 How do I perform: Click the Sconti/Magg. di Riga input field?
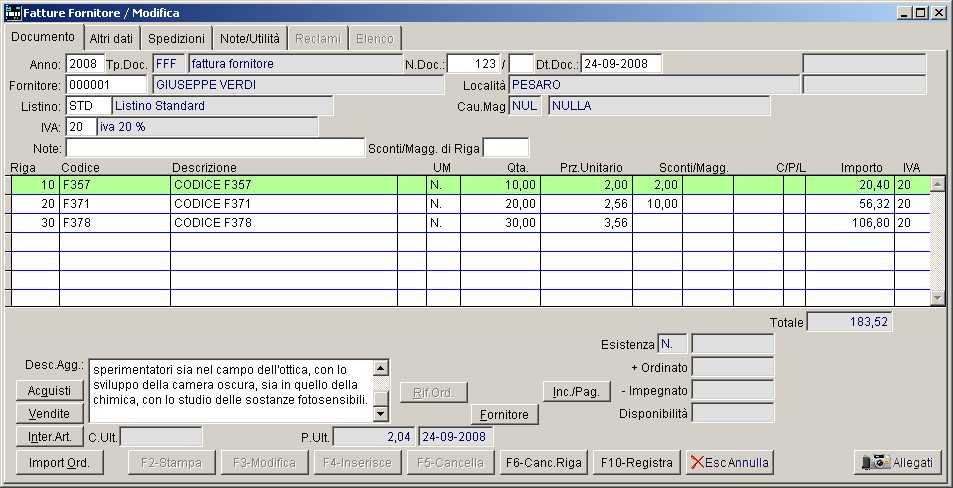(x=506, y=148)
